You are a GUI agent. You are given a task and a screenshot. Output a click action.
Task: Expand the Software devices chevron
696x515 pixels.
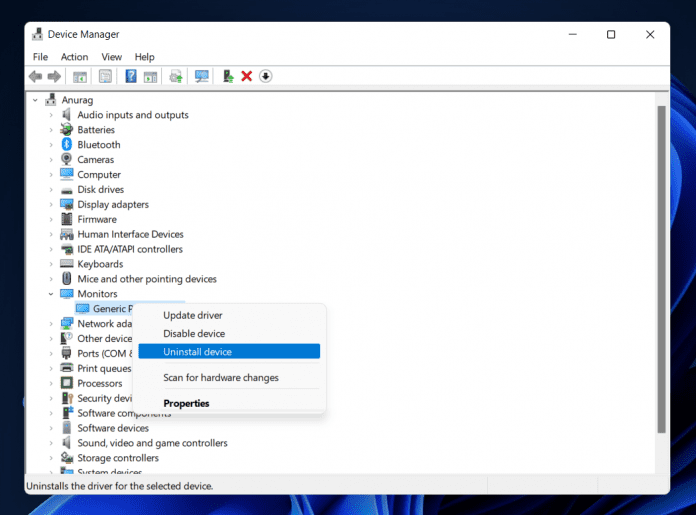[x=51, y=428]
